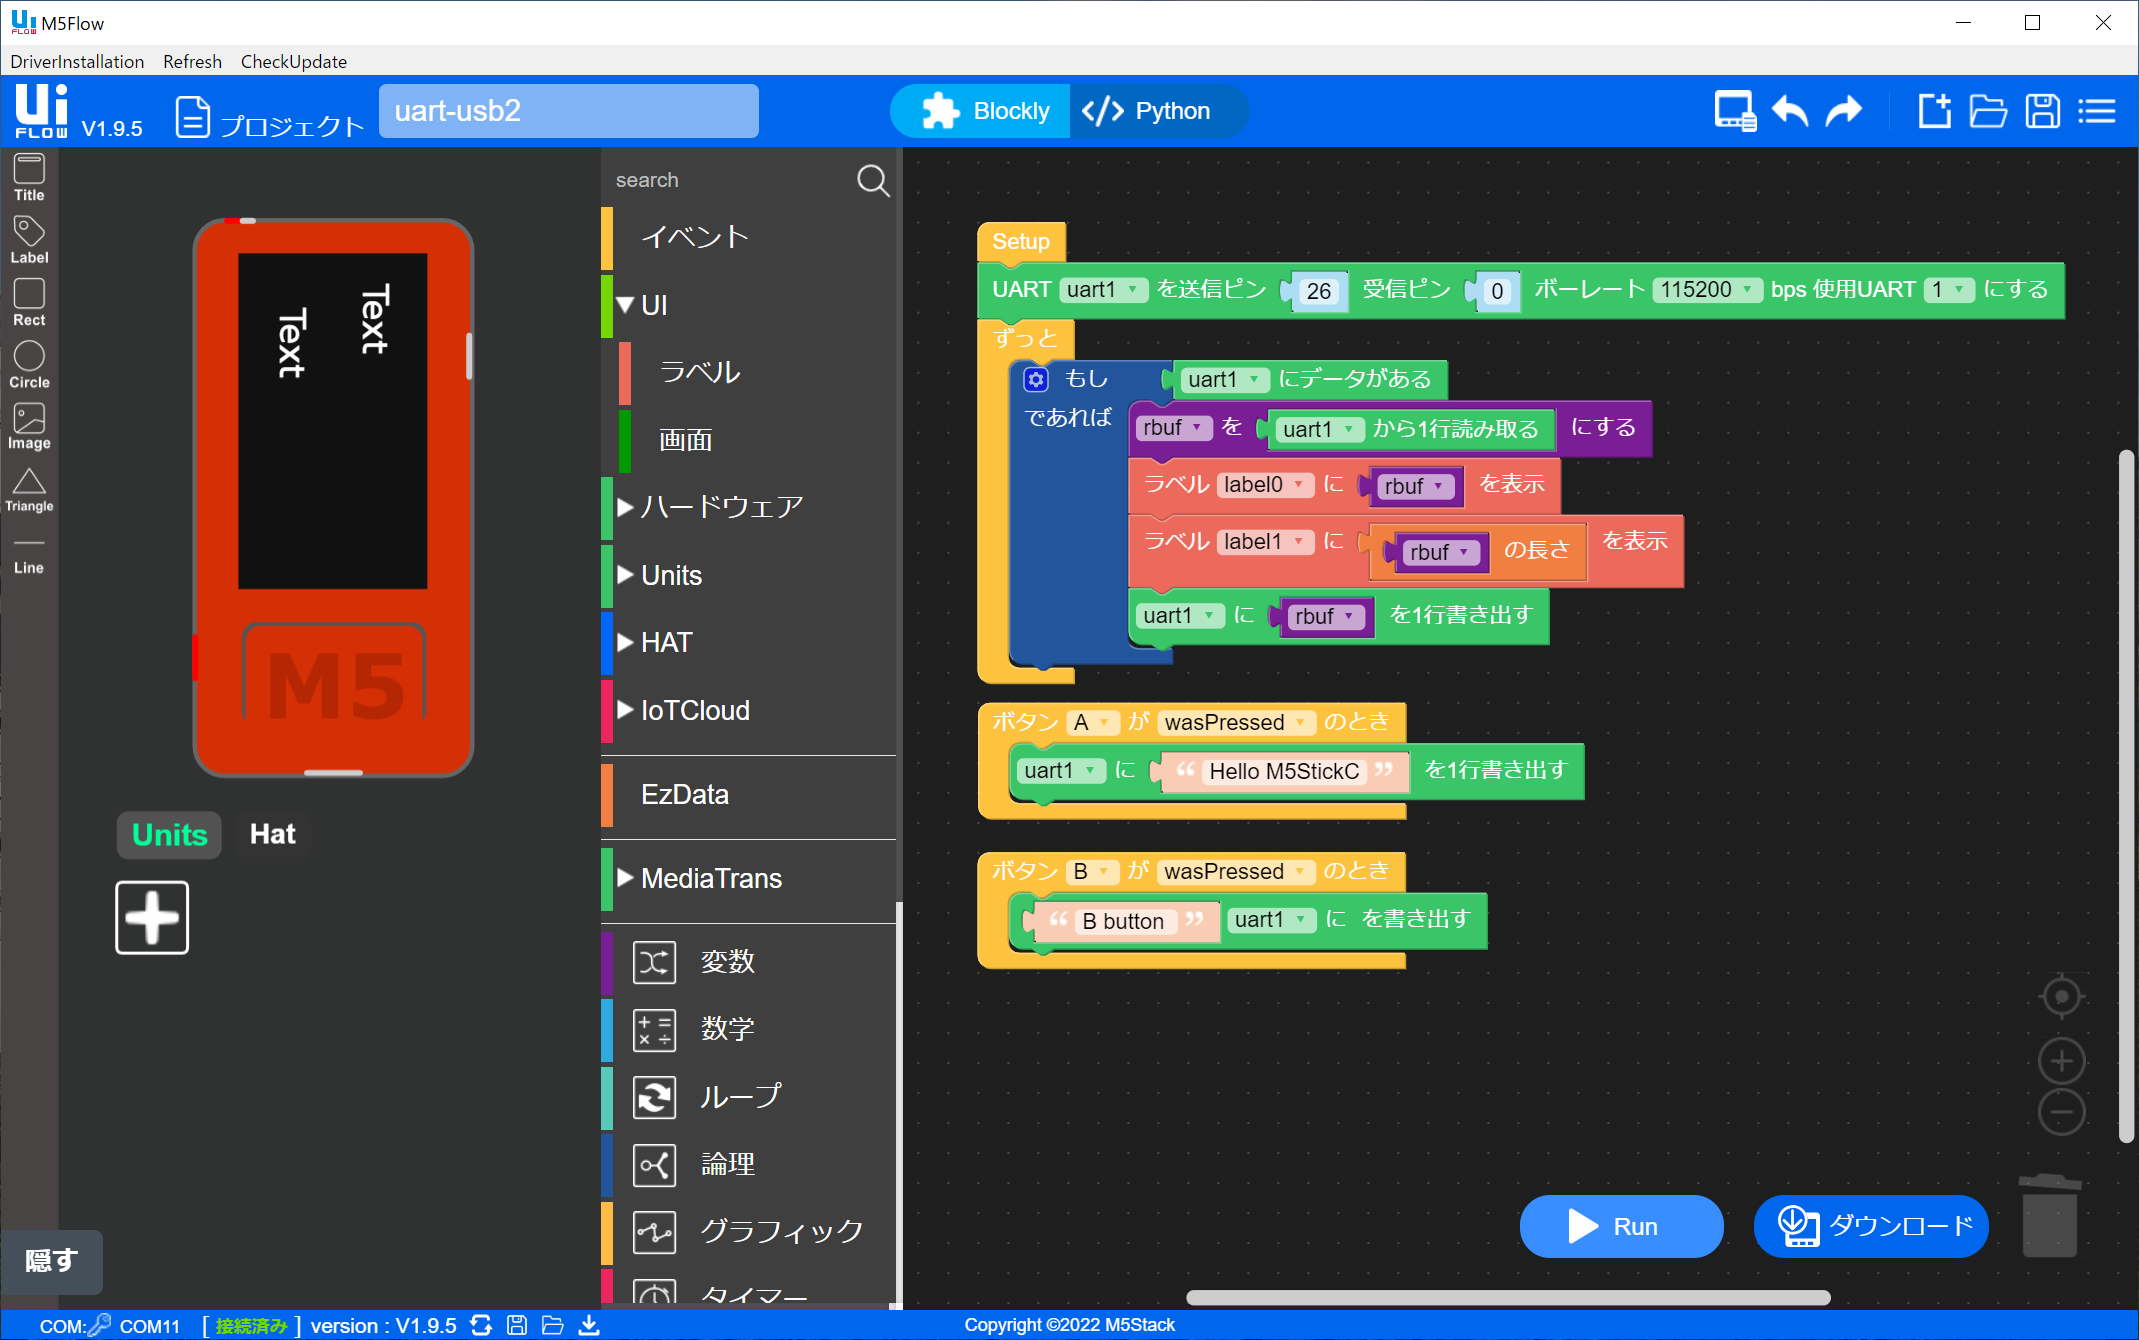Select the Label UI element tool
Image resolution: width=2139 pixels, height=1340 pixels.
[x=29, y=240]
